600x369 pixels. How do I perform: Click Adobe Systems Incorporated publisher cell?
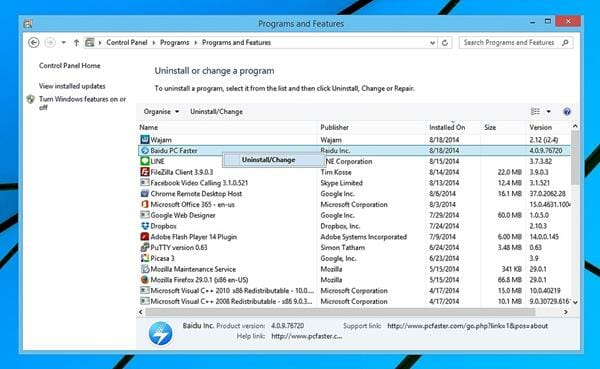click(x=364, y=237)
